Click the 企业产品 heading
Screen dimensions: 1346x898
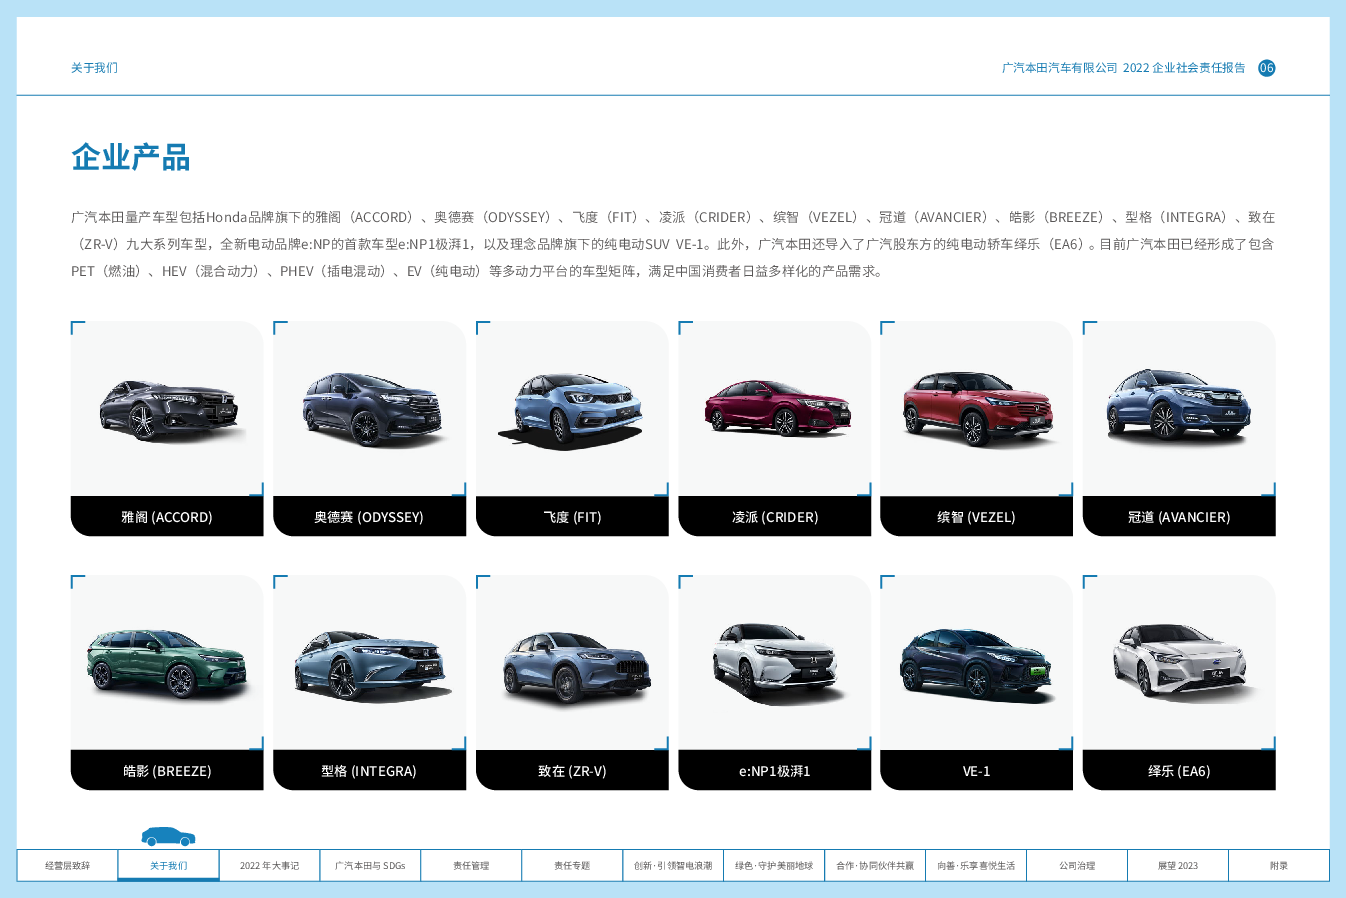[131, 157]
